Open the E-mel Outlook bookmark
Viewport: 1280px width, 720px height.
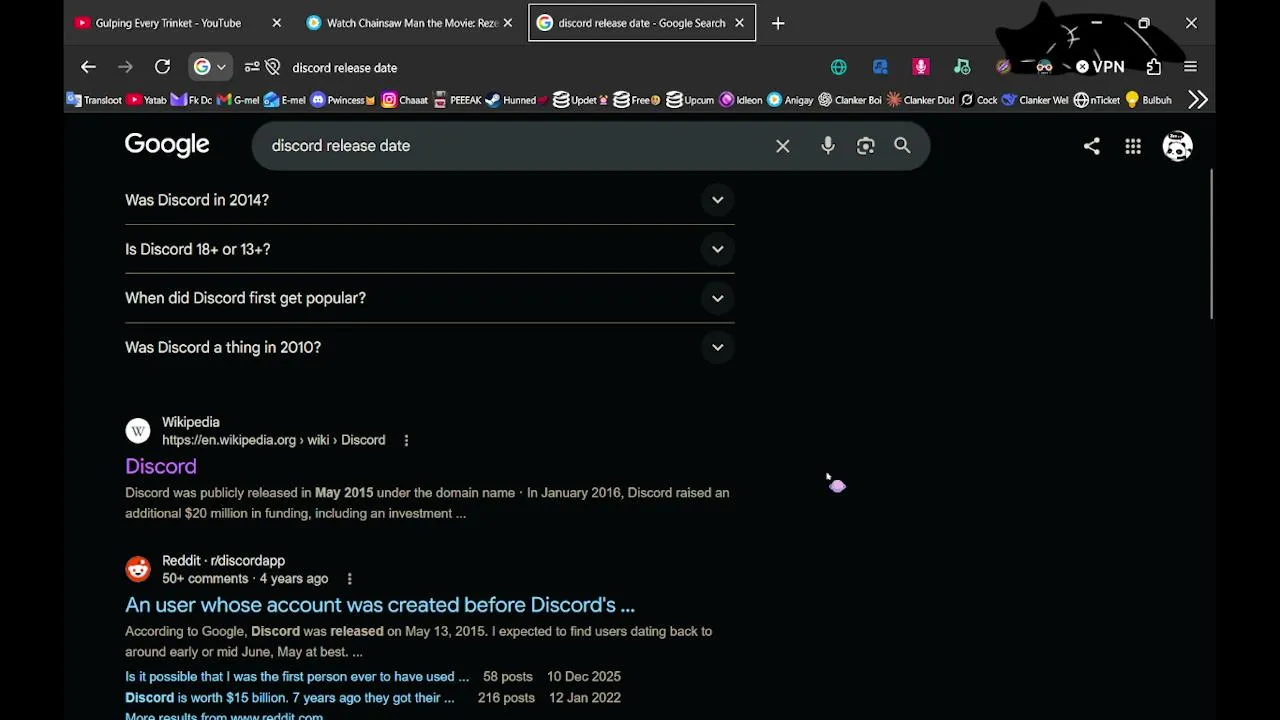(x=286, y=100)
